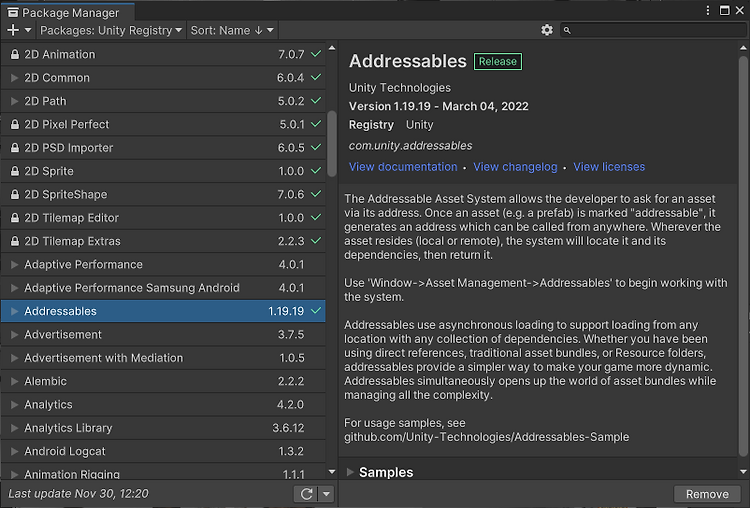Refresh the package list
The image size is (750, 508).
tap(307, 494)
